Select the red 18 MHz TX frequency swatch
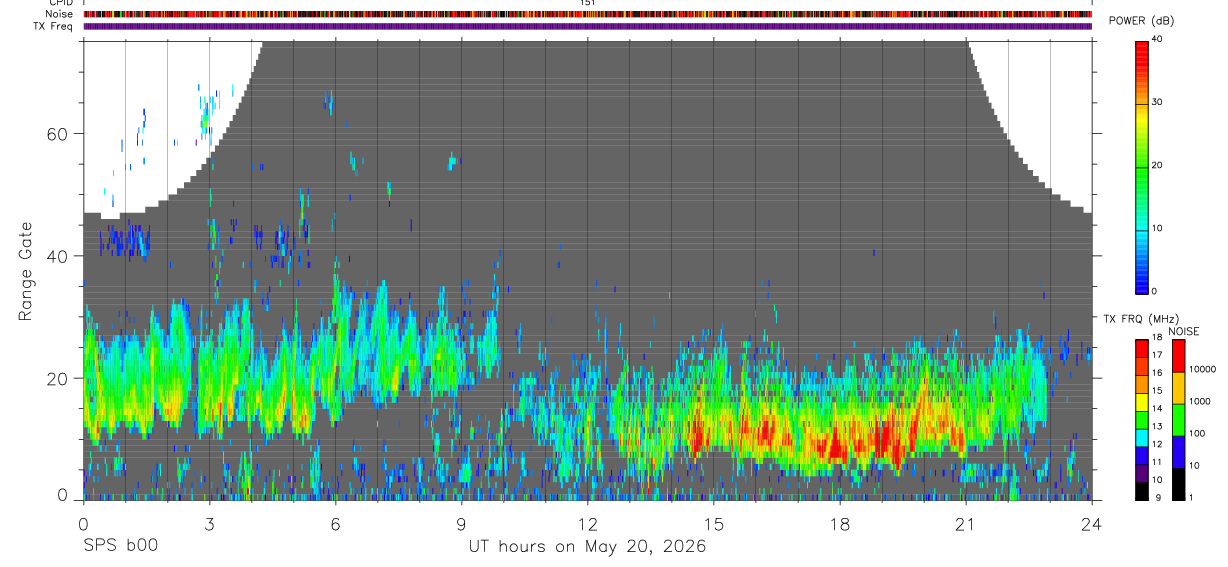This screenshot has height=567, width=1228. [1142, 348]
